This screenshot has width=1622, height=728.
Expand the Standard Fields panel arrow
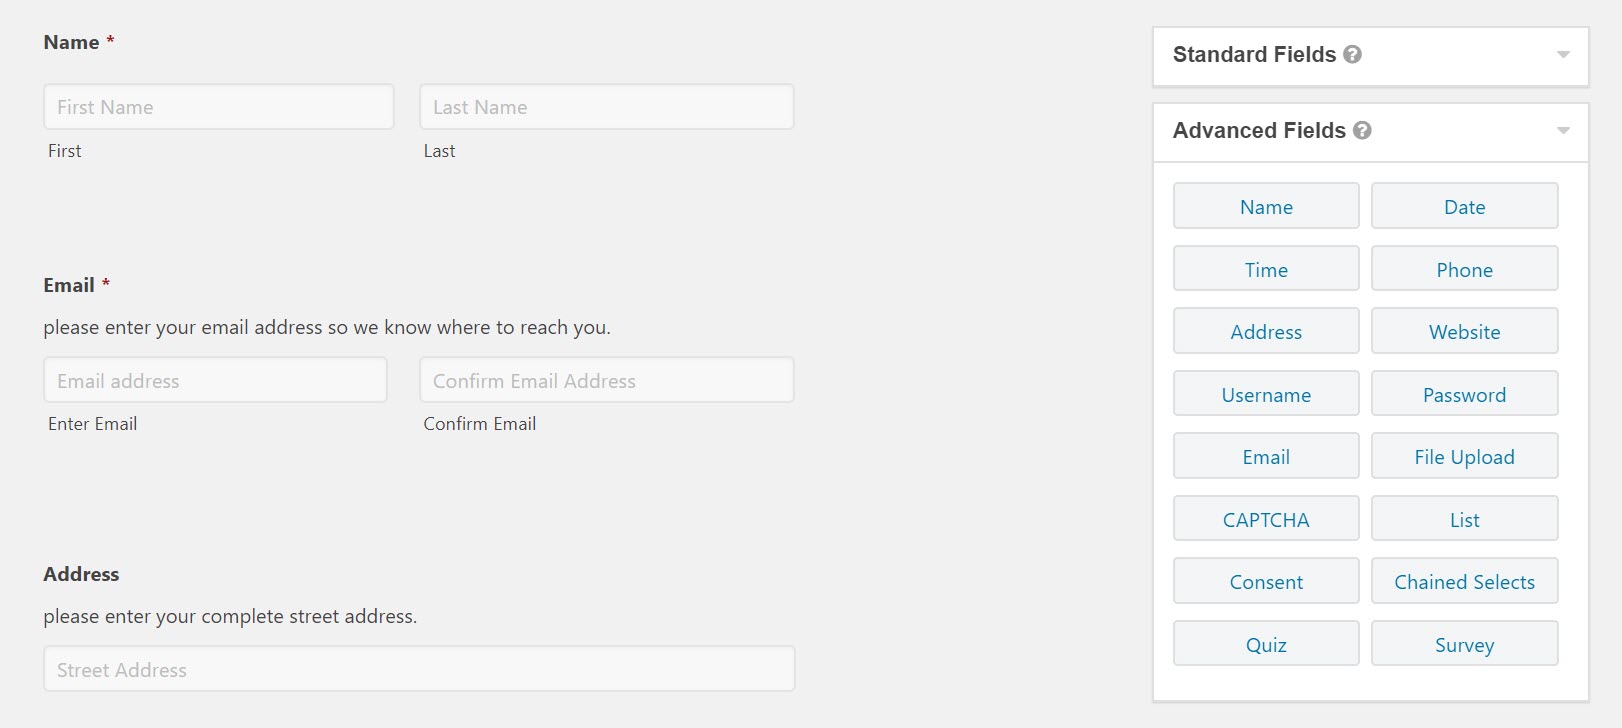[x=1563, y=55]
